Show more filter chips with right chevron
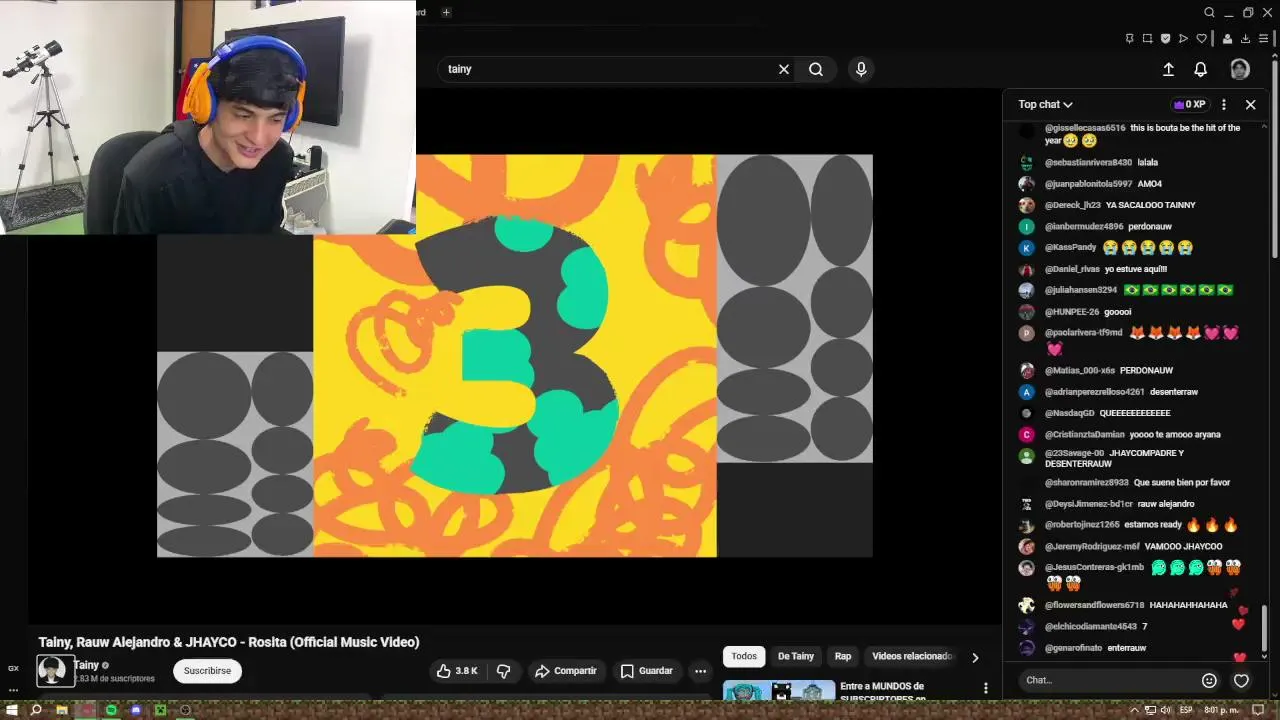The image size is (1280, 720). pos(975,657)
